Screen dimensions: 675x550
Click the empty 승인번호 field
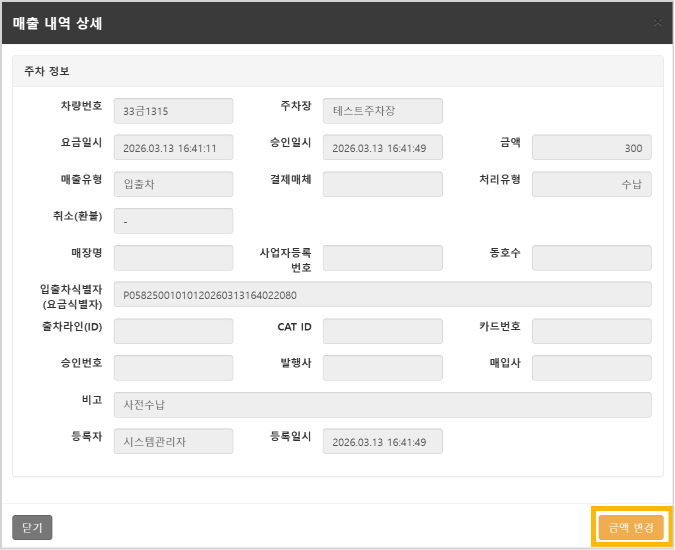point(173,368)
